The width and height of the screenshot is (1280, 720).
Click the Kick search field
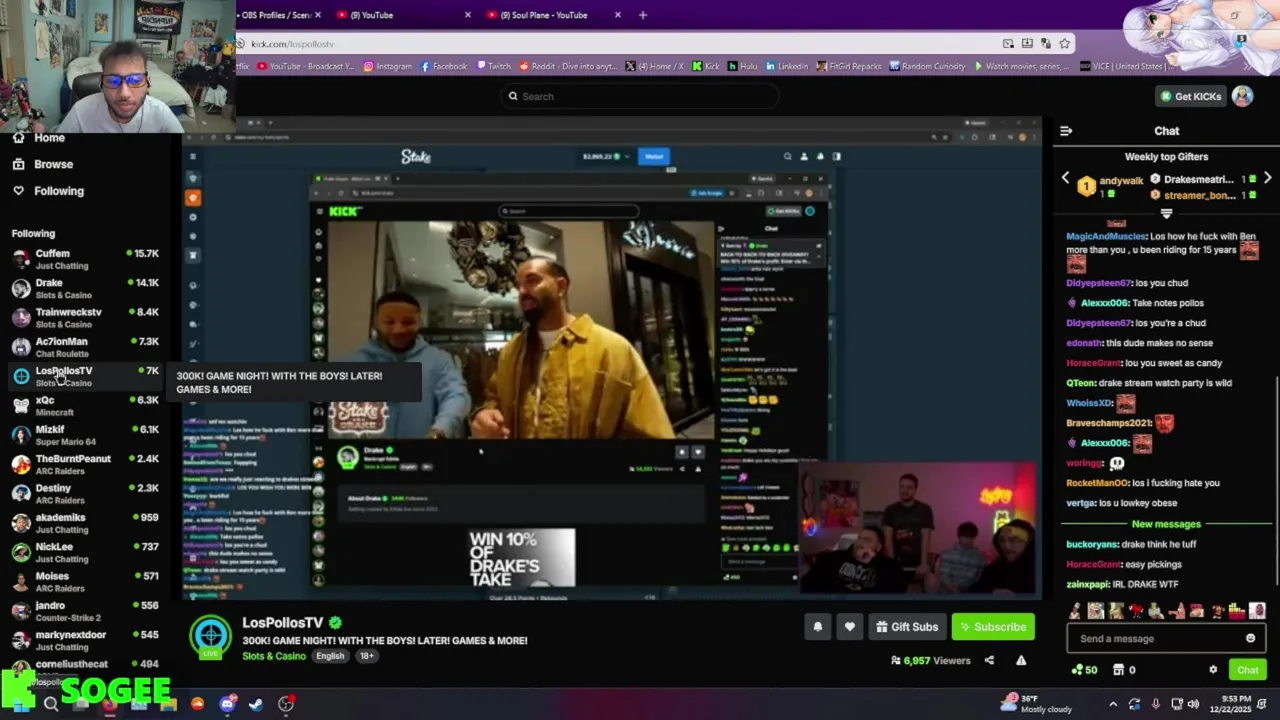(640, 96)
